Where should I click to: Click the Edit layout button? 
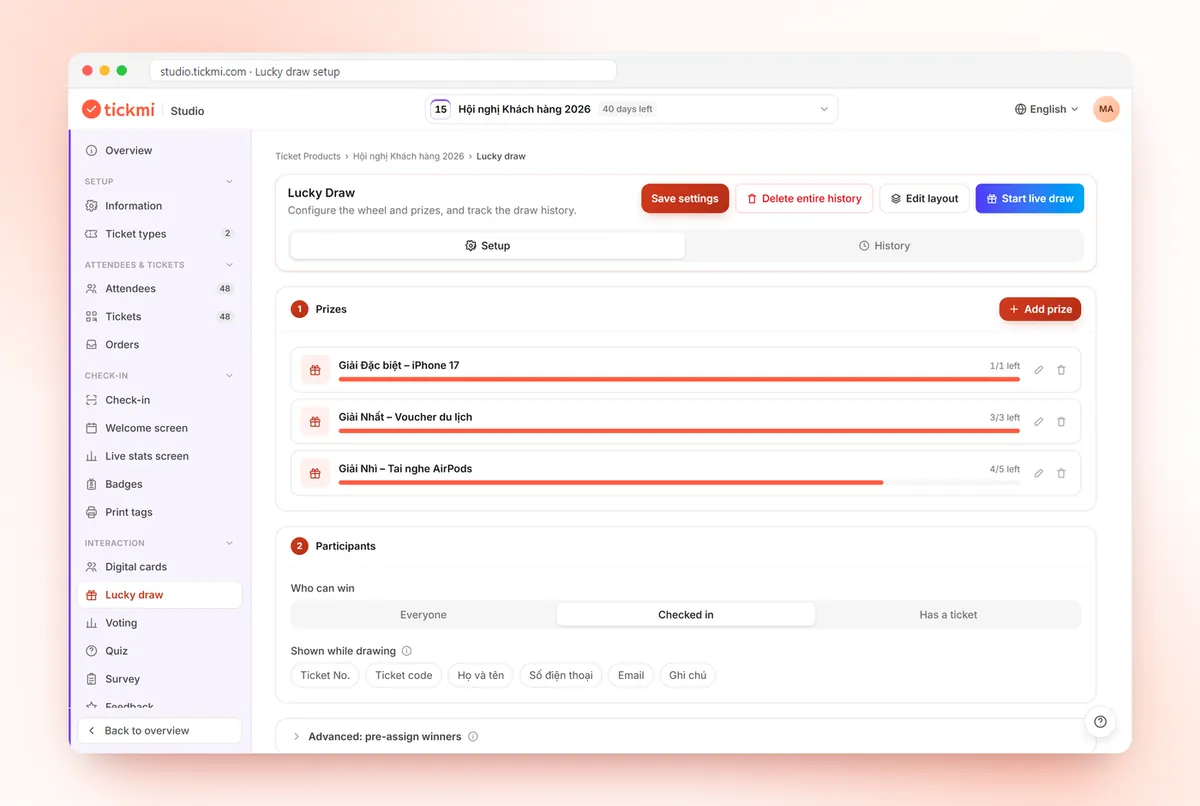click(x=925, y=198)
